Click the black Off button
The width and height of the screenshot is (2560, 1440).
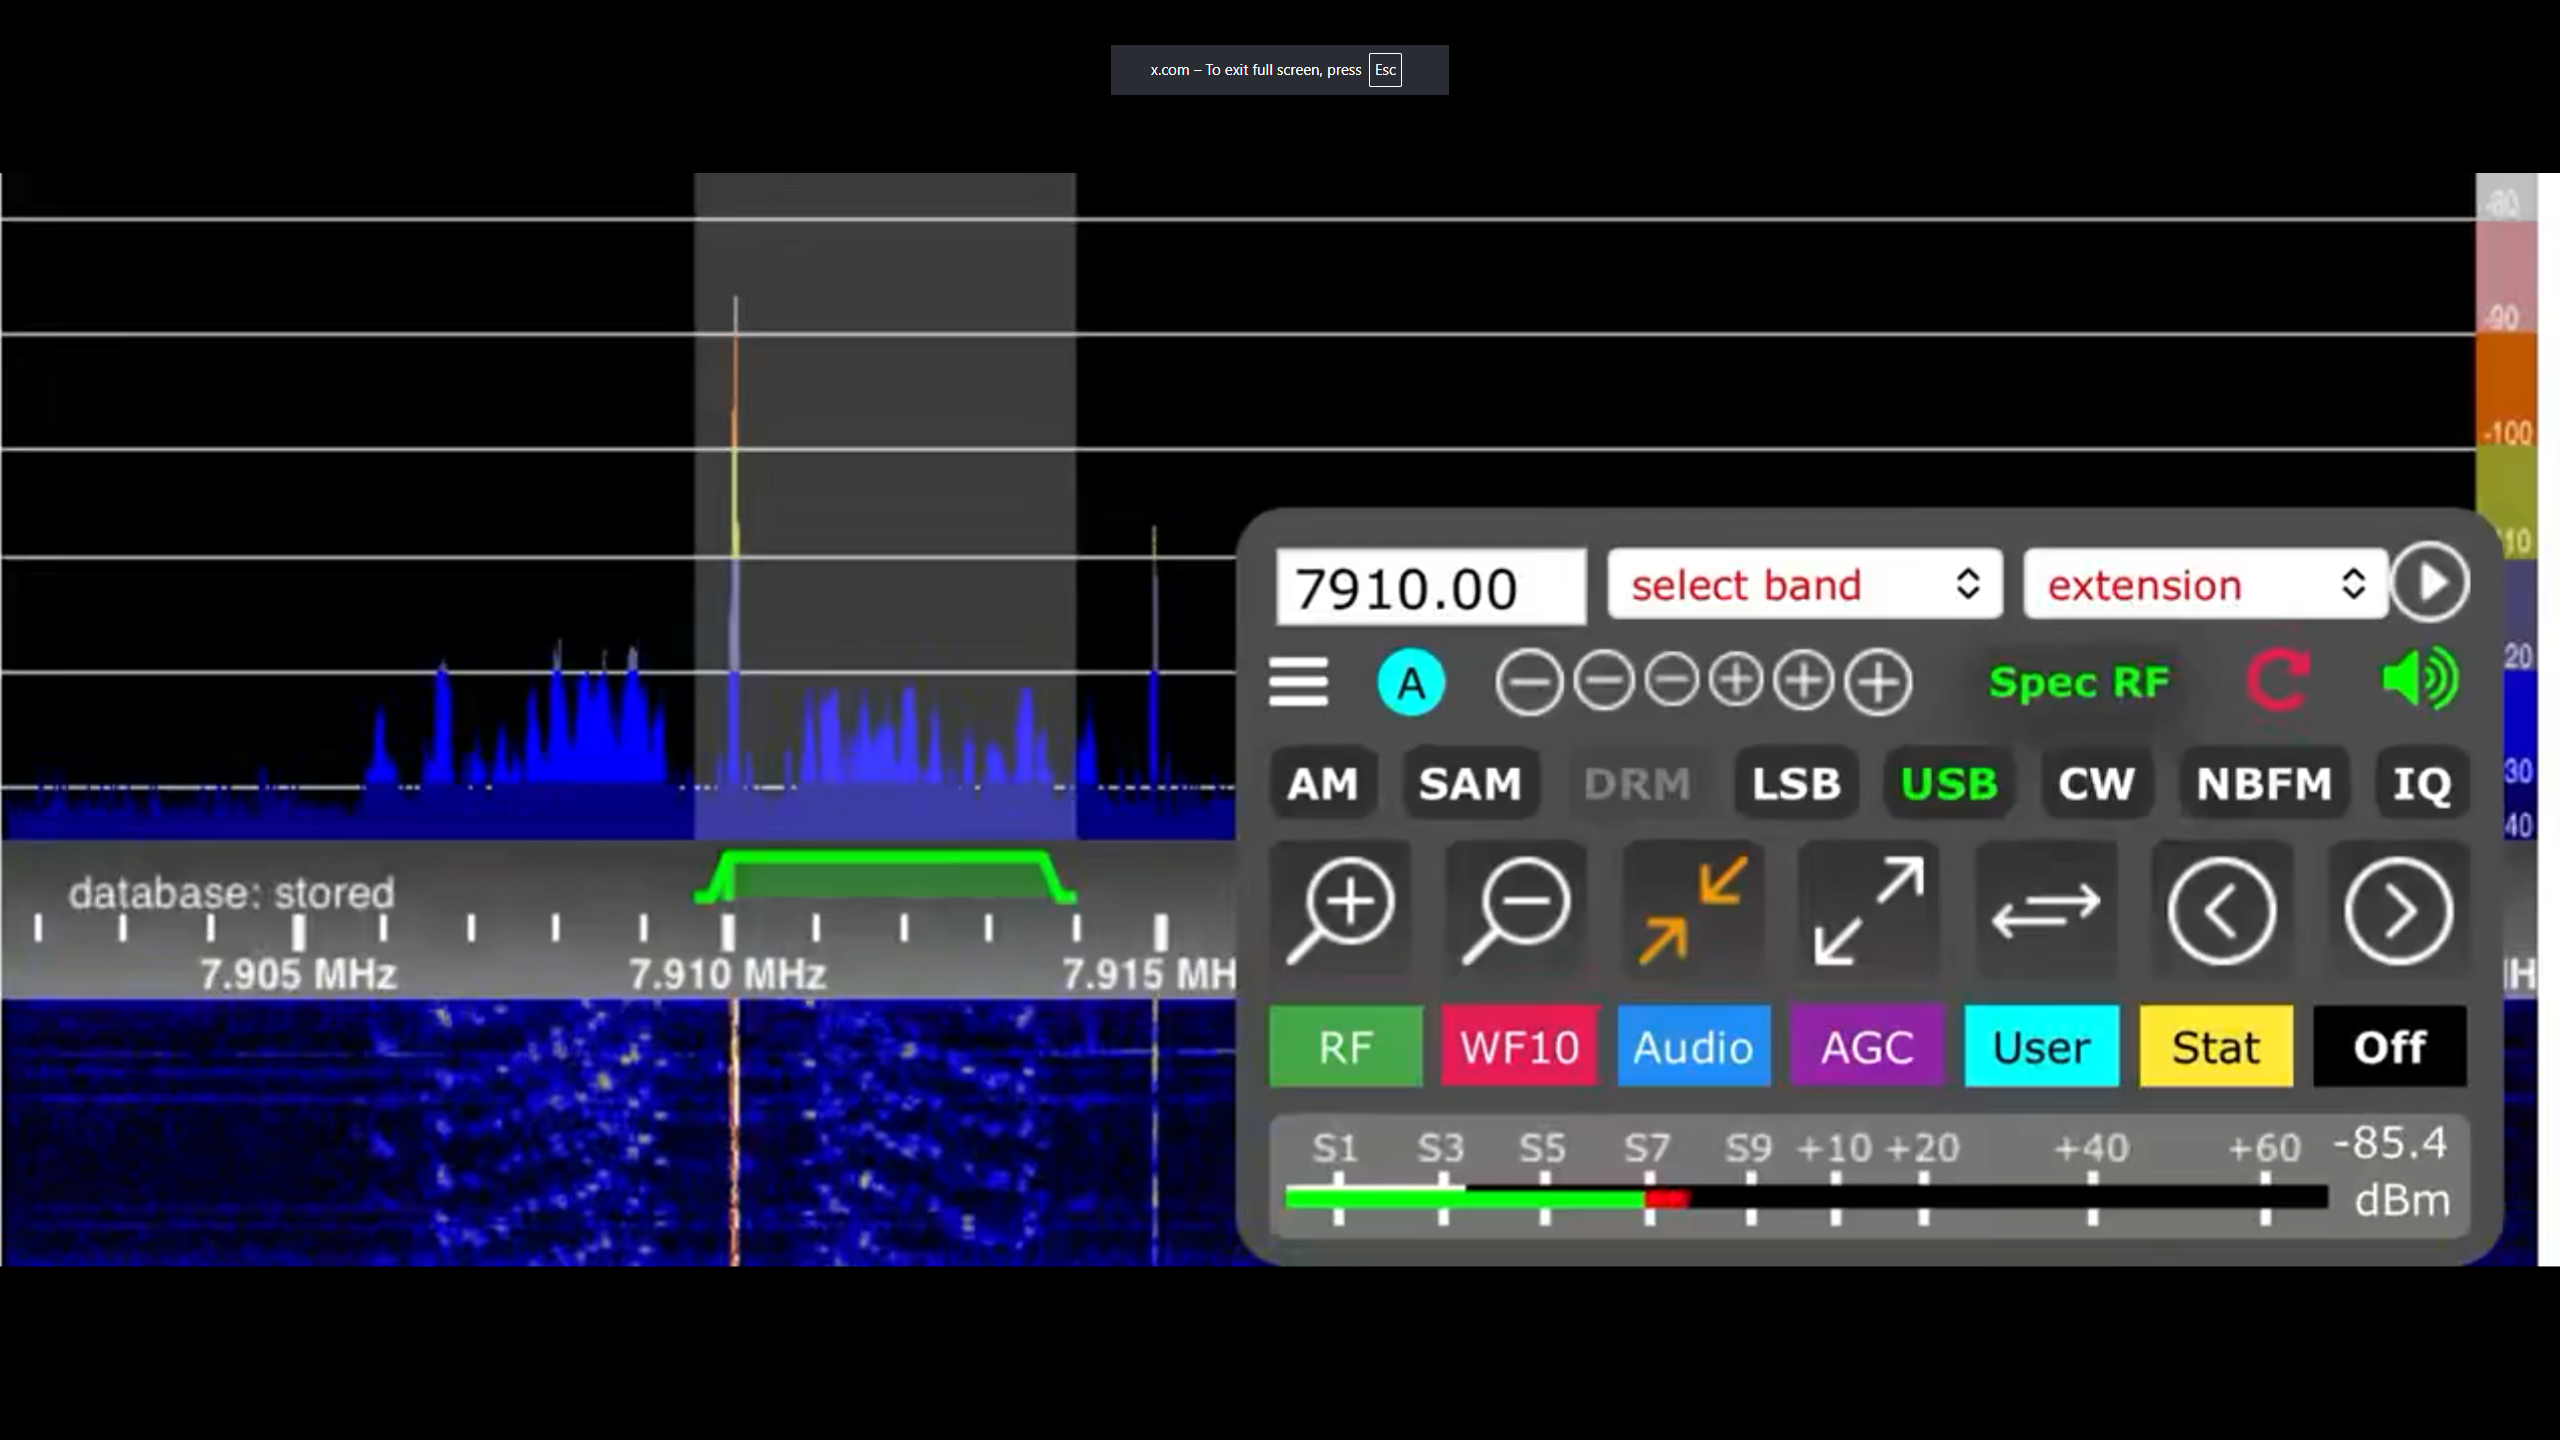(x=2389, y=1047)
